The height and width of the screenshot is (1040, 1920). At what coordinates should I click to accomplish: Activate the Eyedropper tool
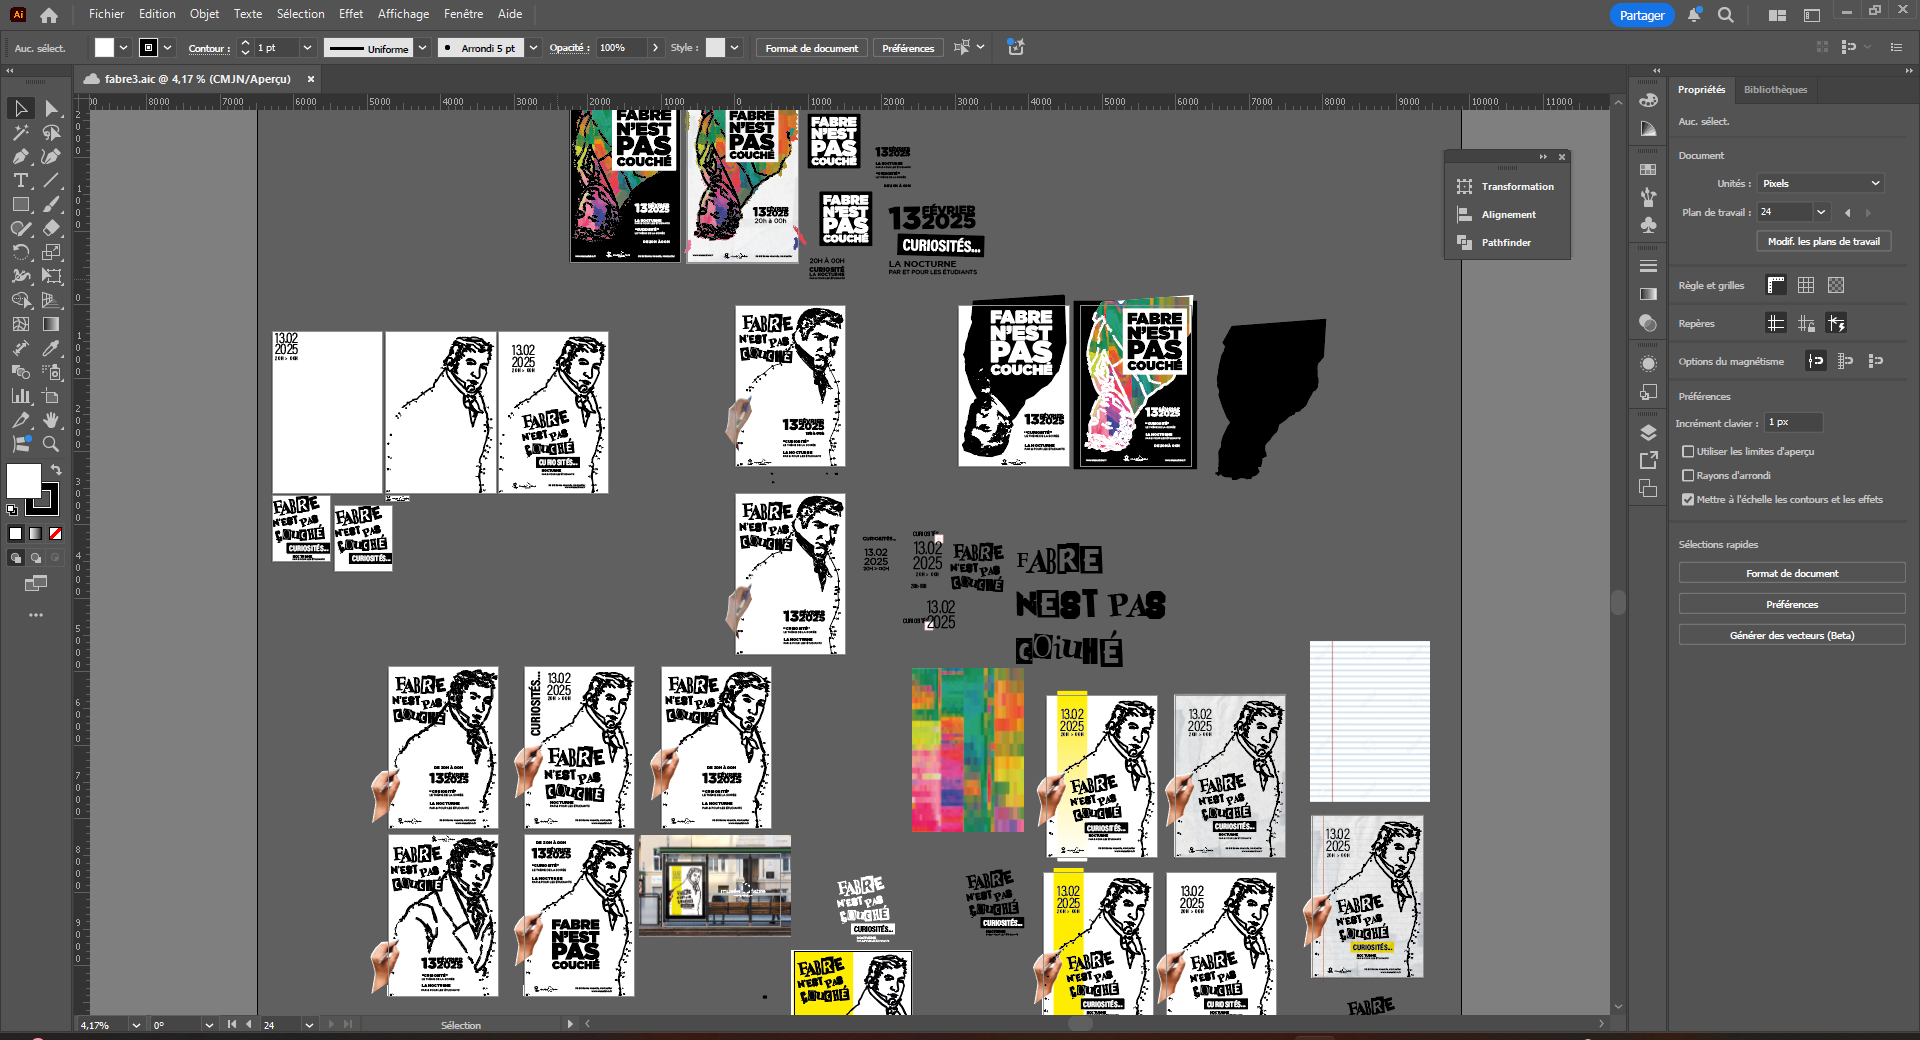51,348
